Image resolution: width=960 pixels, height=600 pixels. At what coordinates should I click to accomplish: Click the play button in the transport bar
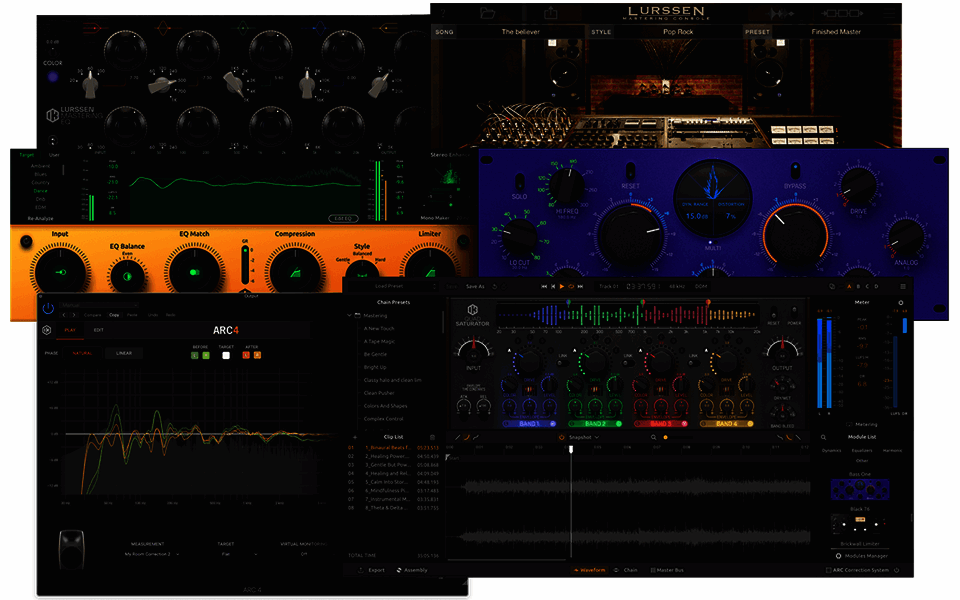coord(562,287)
